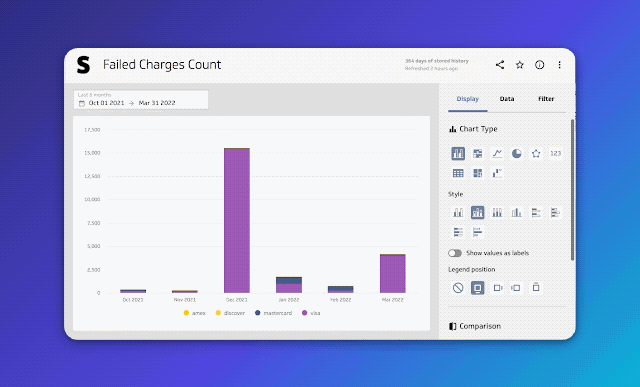This screenshot has width=640, height=387.
Task: Select the line chart type icon
Action: [497, 153]
